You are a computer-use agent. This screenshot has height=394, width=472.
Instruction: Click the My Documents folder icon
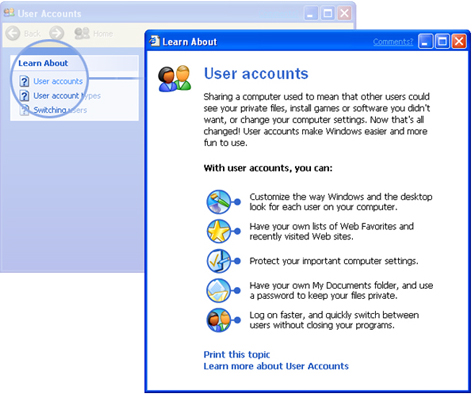(219, 291)
